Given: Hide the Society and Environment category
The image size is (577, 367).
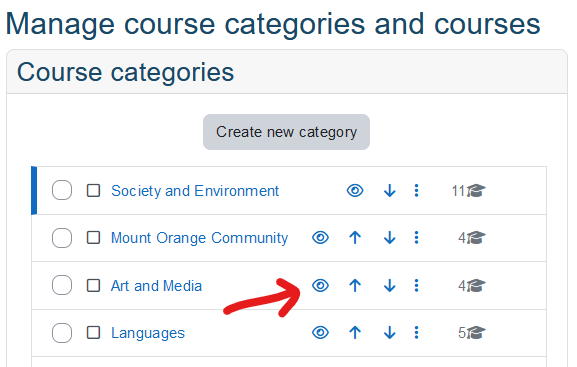Looking at the screenshot, I should (x=355, y=191).
